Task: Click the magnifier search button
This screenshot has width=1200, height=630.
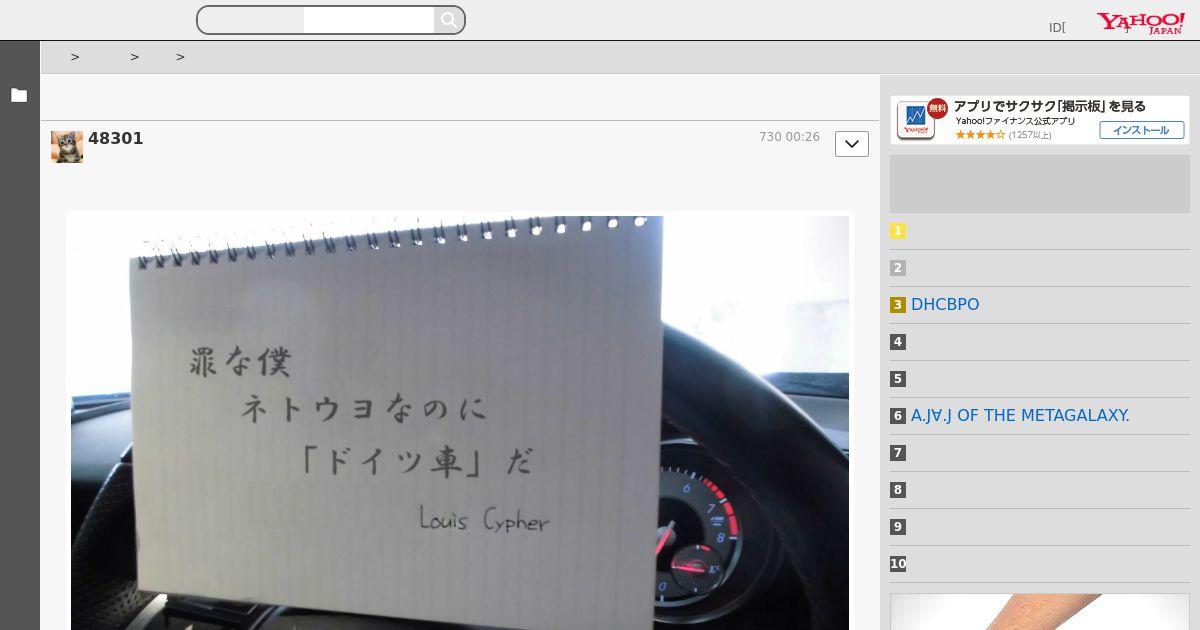Action: pyautogui.click(x=449, y=20)
